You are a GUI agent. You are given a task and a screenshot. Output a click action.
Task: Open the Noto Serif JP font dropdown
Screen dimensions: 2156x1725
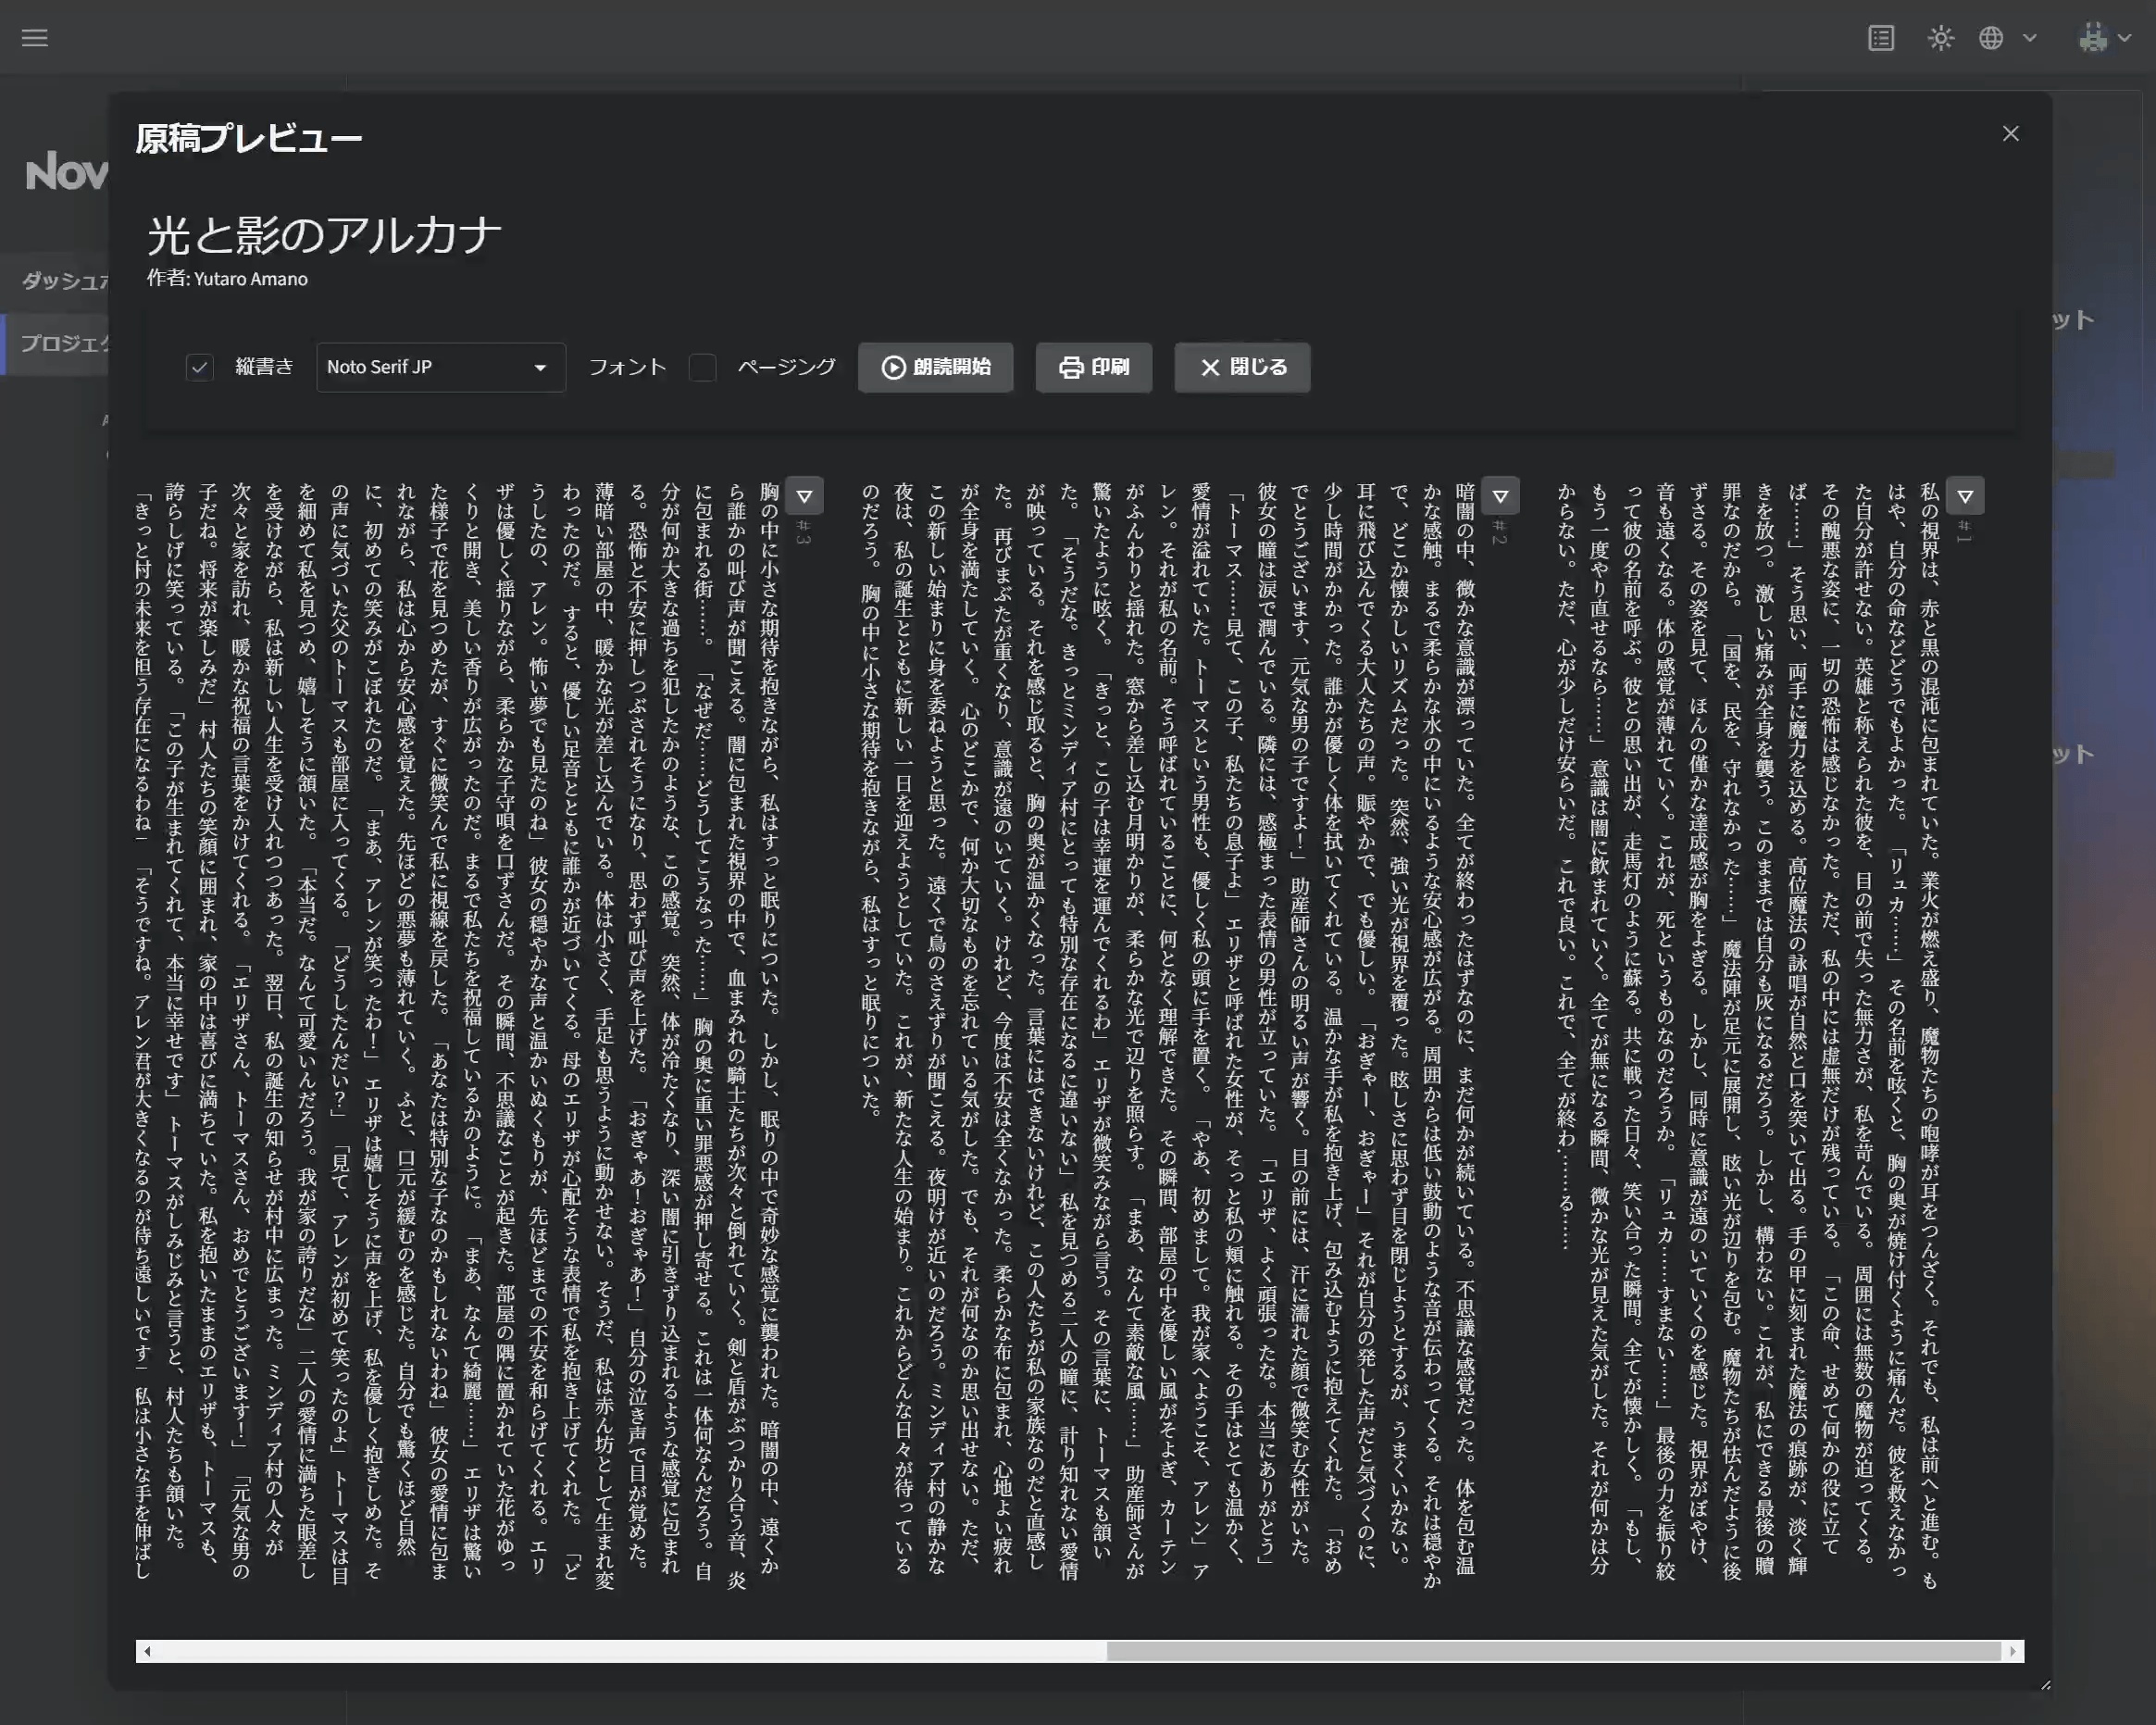tap(440, 367)
